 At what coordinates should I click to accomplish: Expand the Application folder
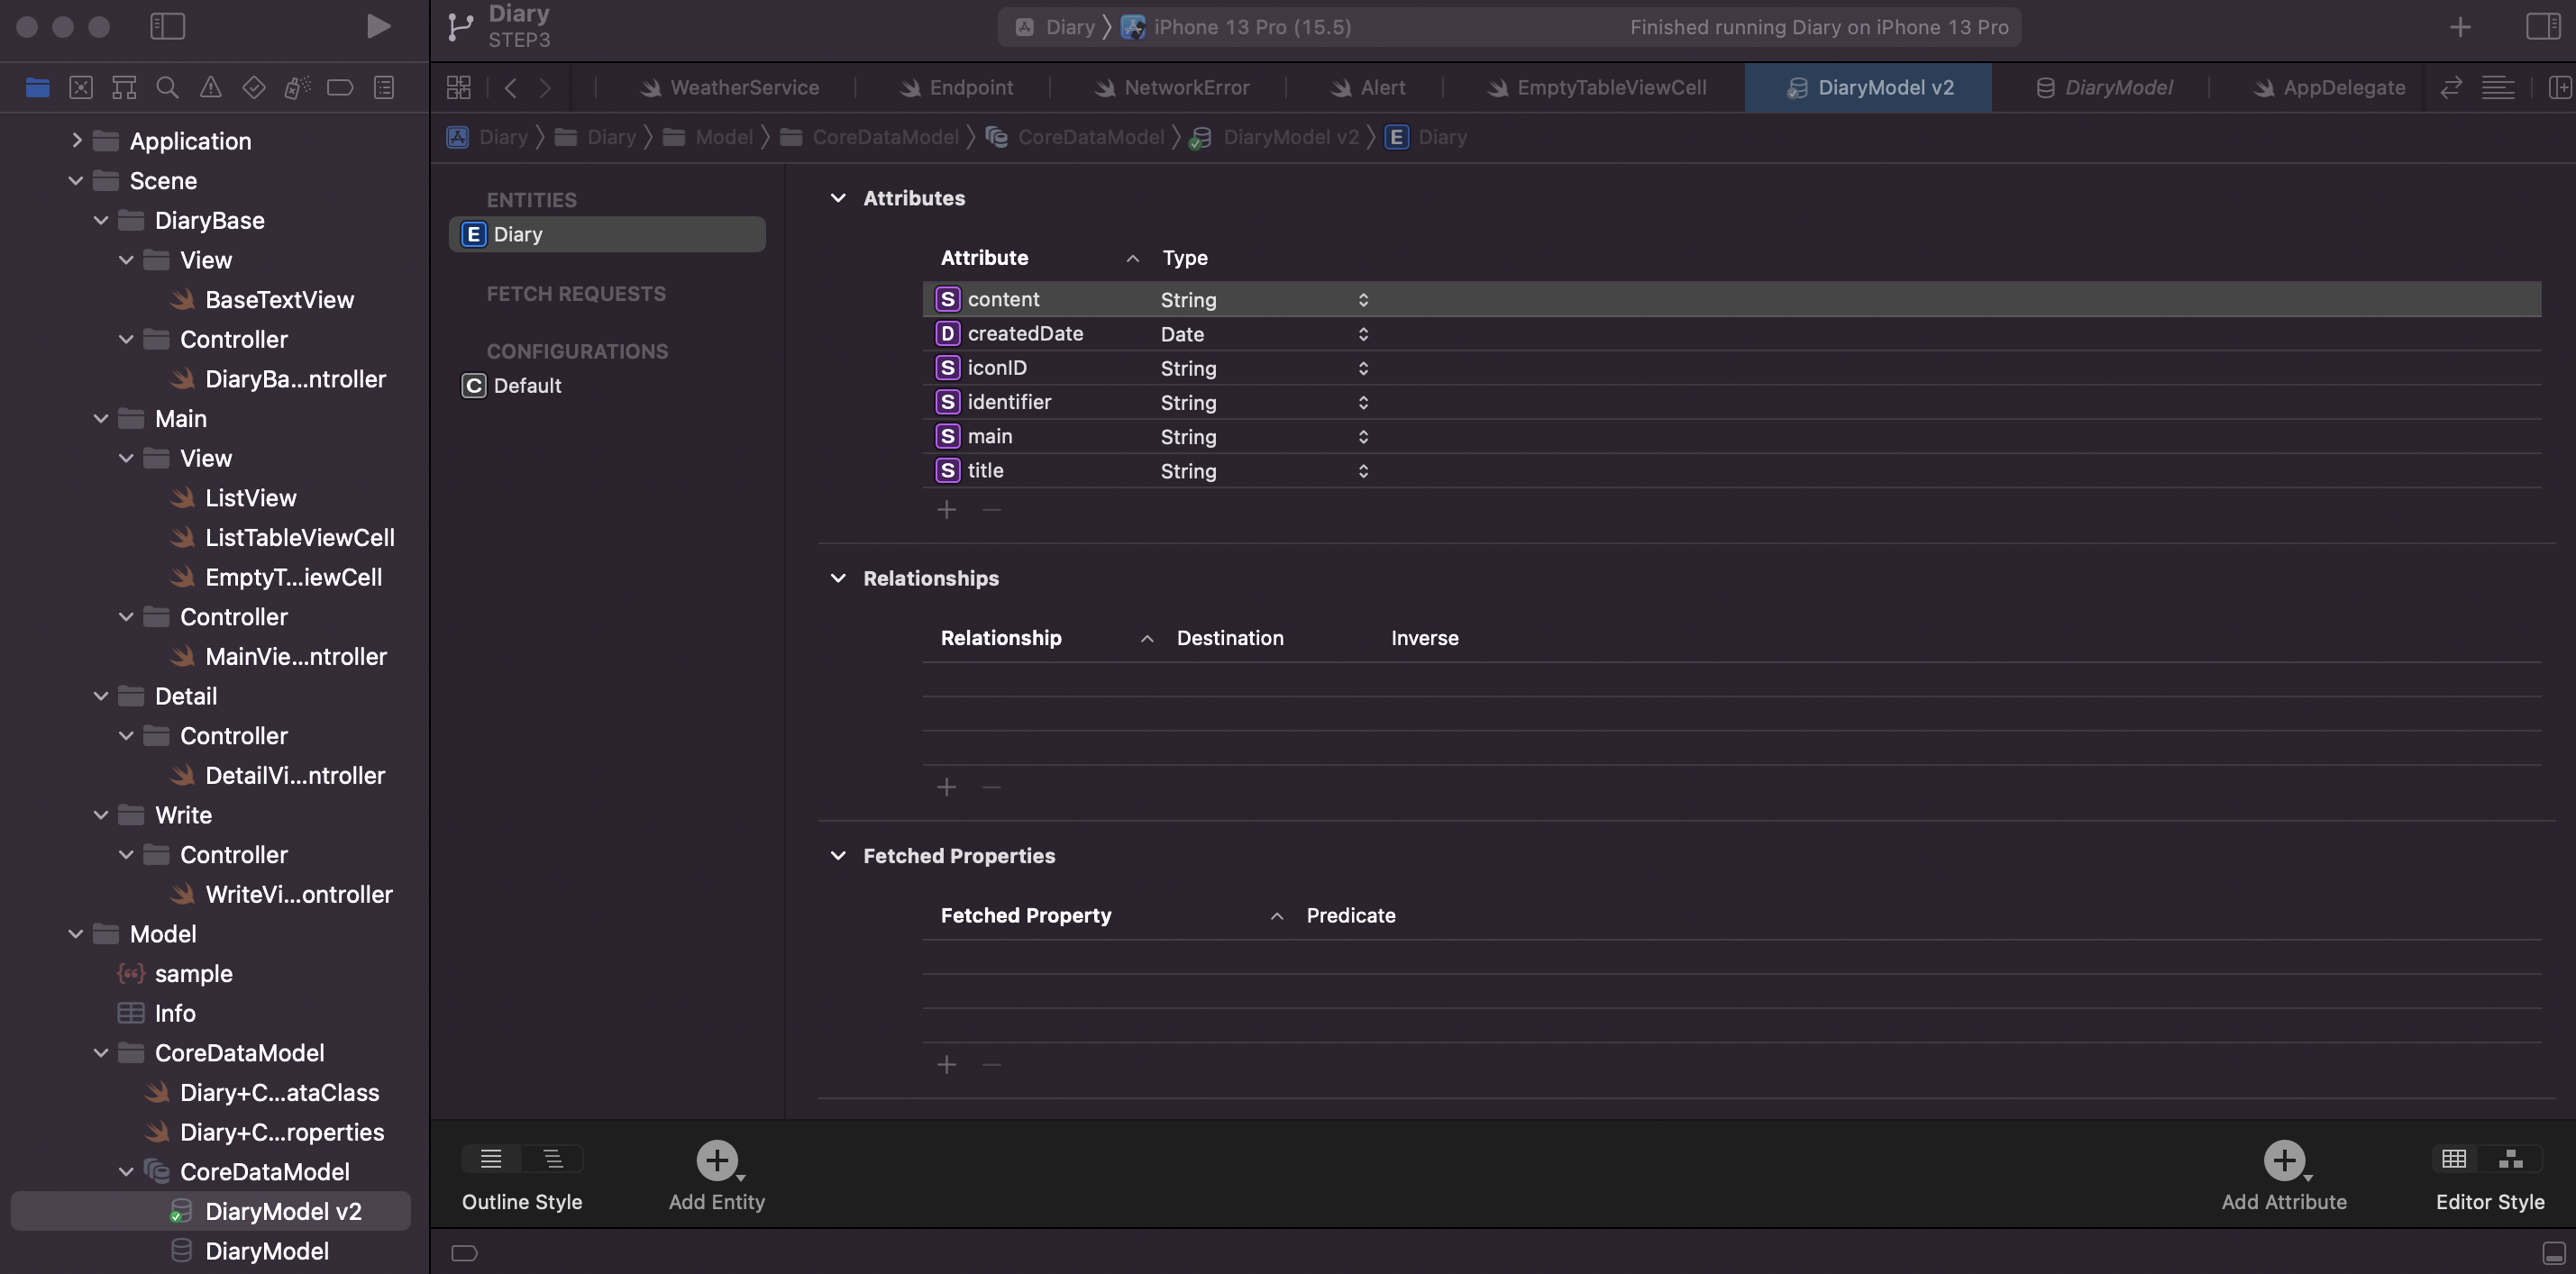[76, 141]
